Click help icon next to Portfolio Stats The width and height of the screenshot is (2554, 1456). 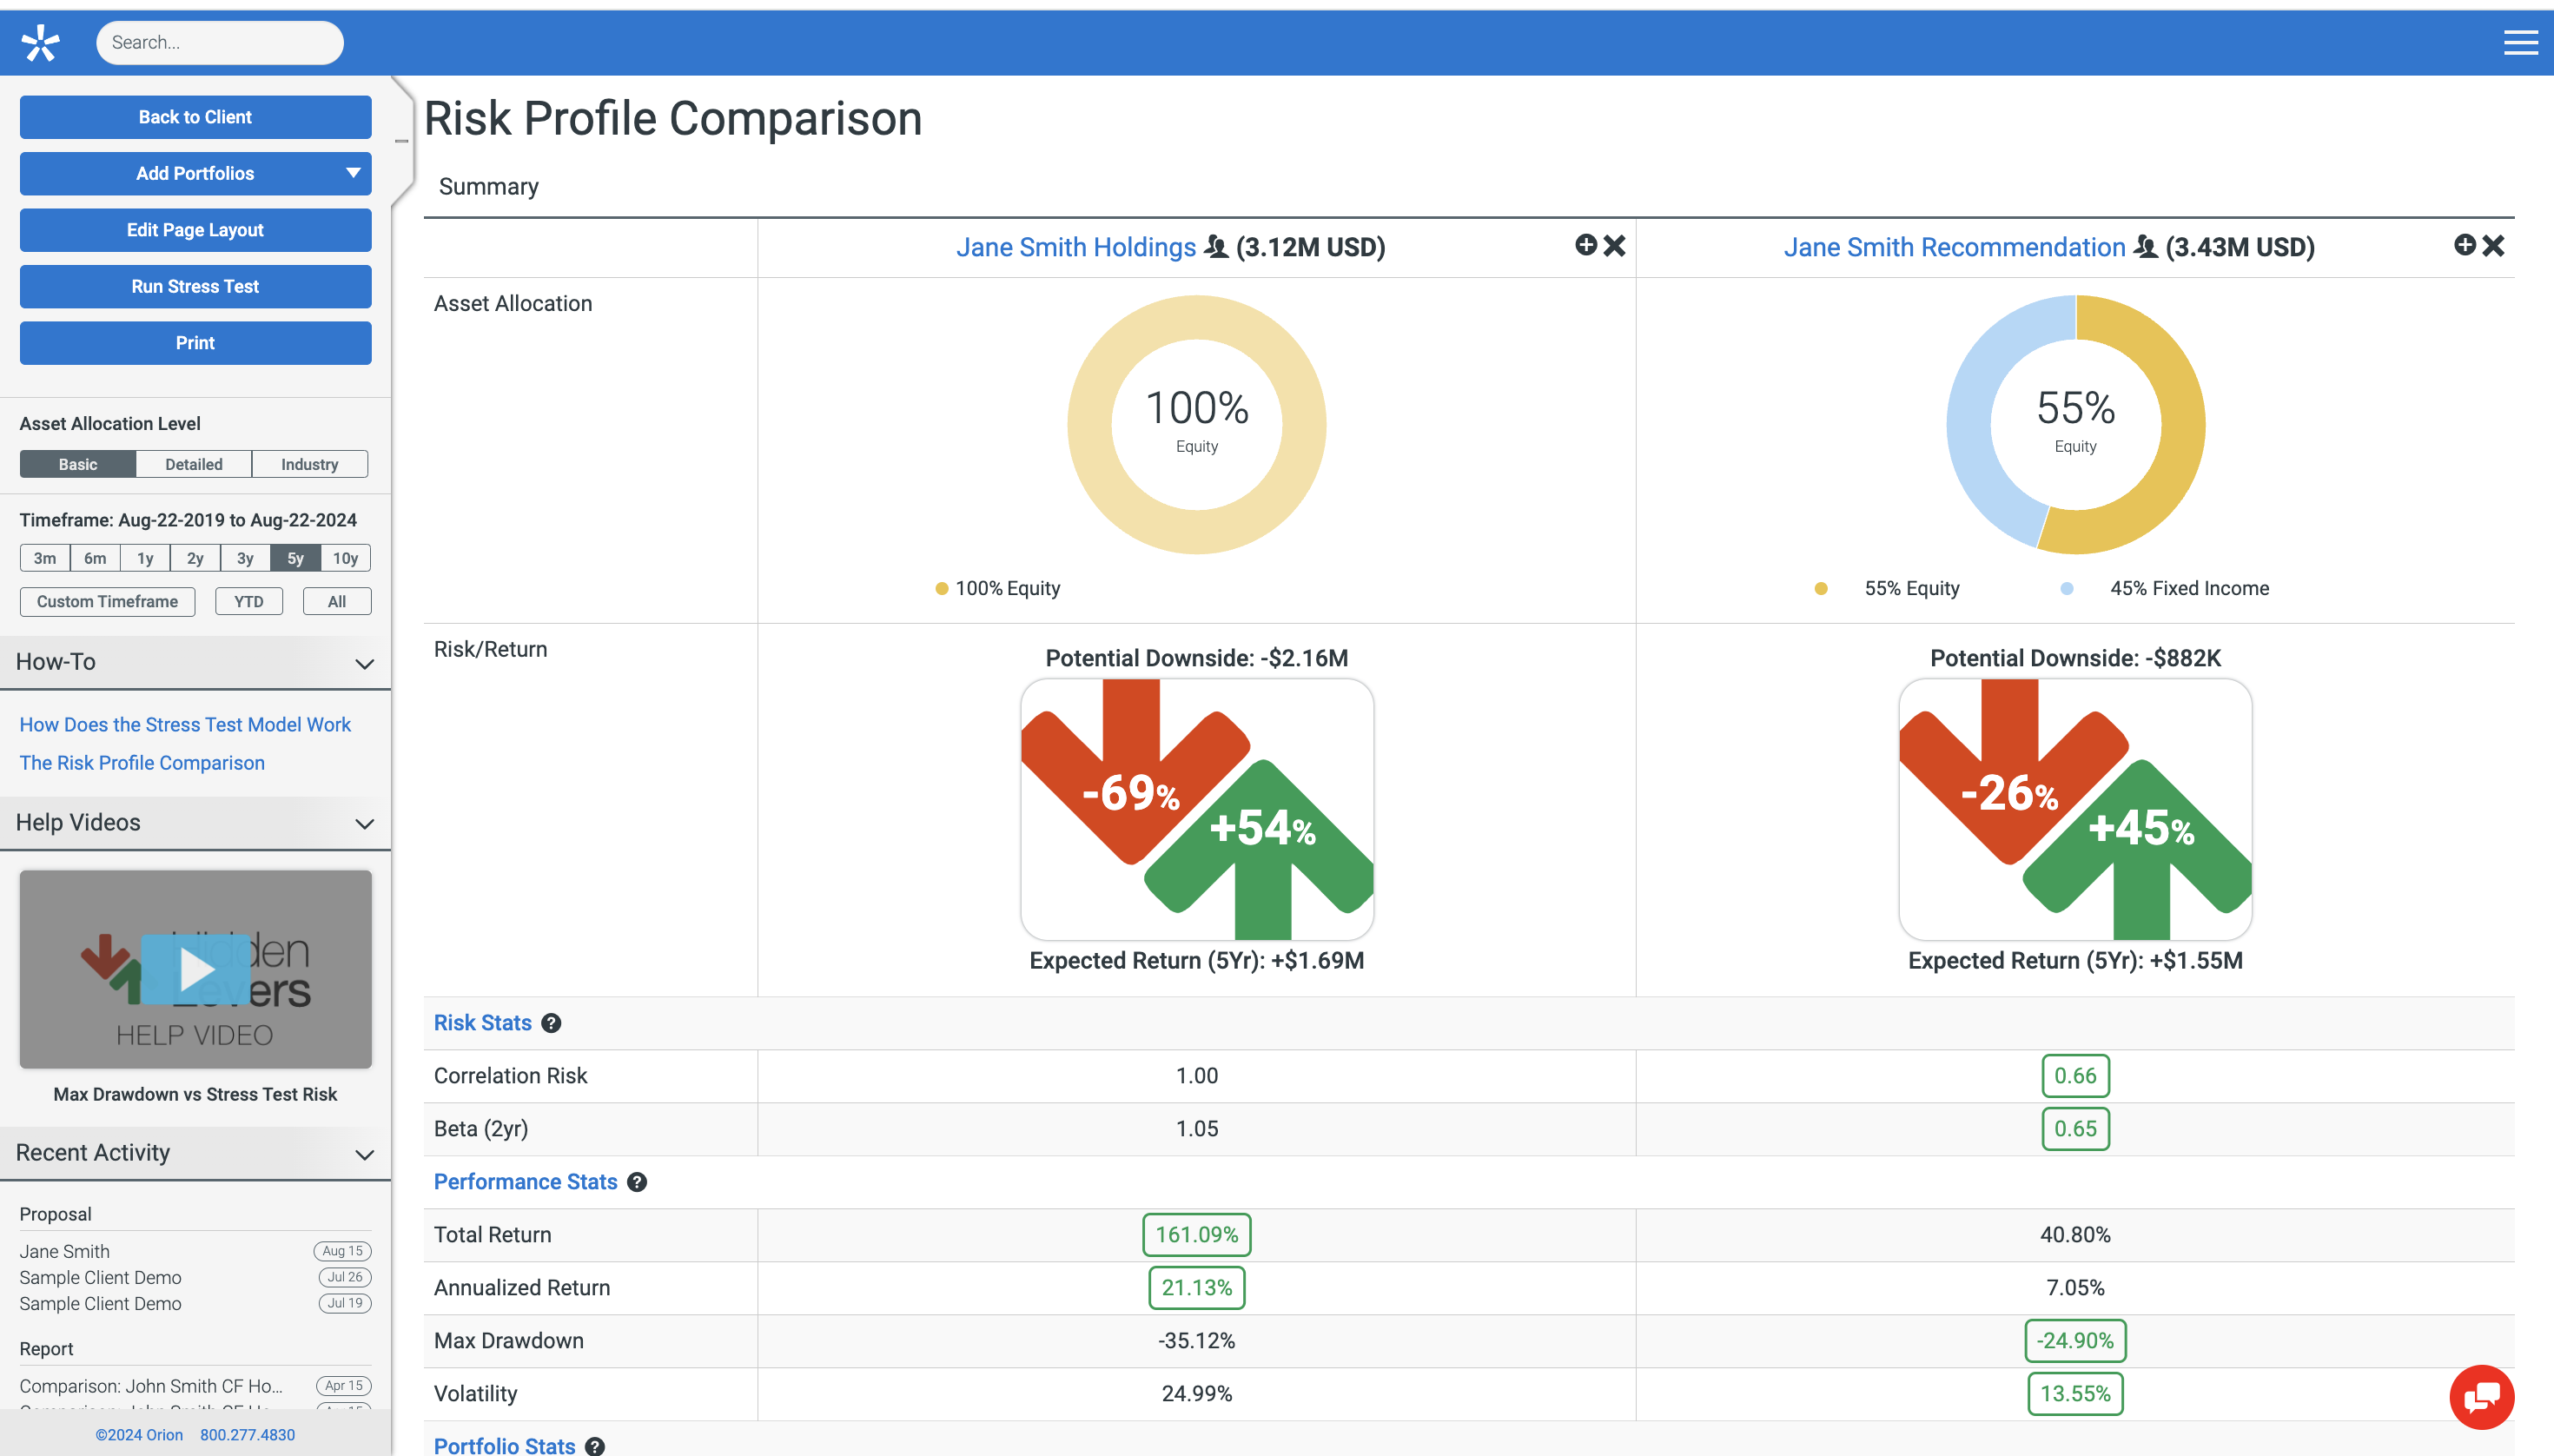tap(595, 1446)
